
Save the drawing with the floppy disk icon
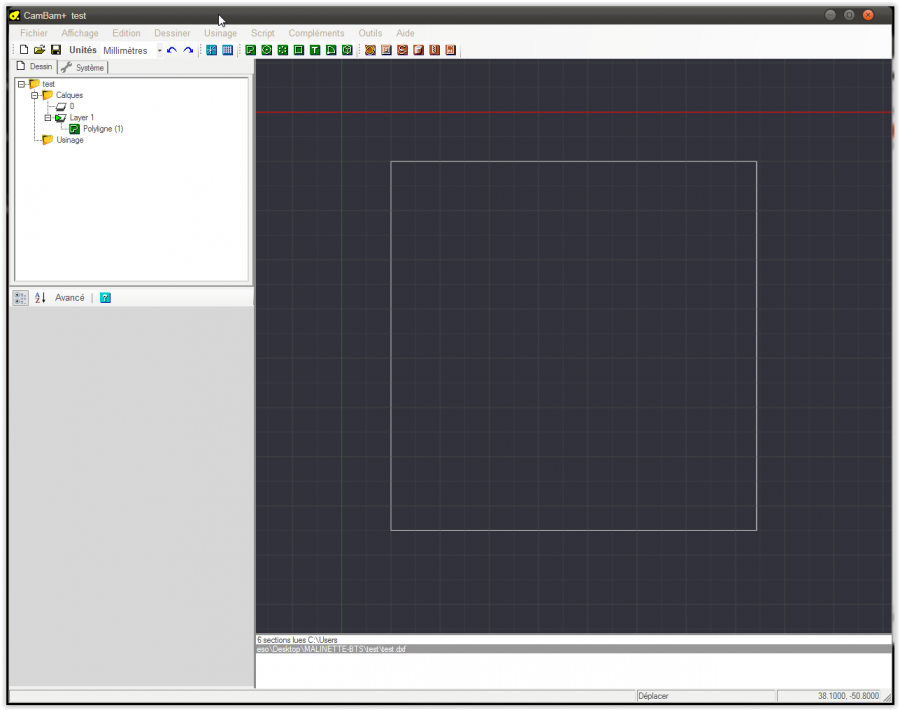tap(56, 50)
